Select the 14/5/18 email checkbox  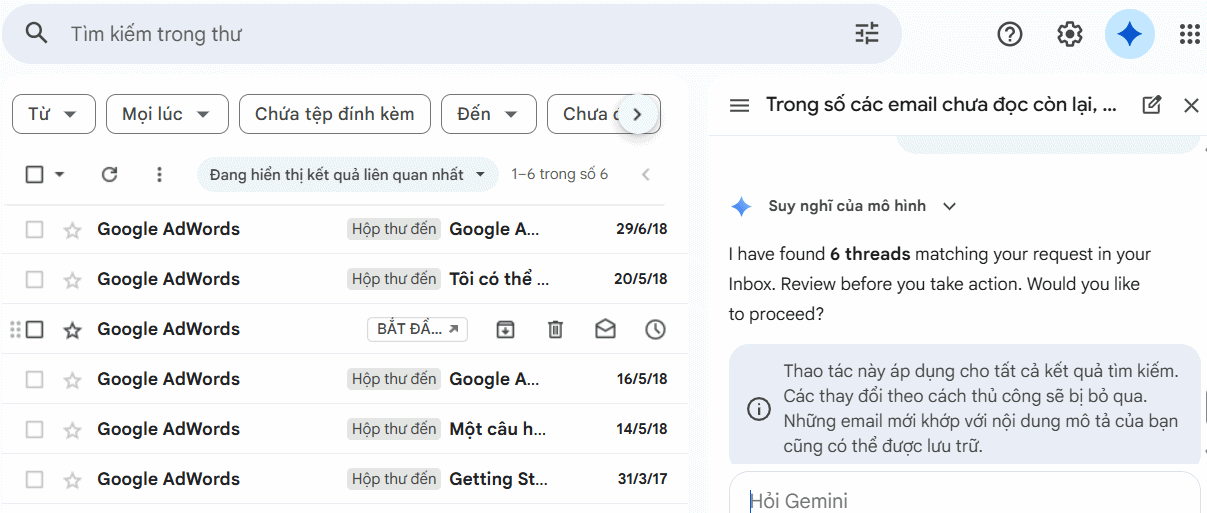[34, 429]
